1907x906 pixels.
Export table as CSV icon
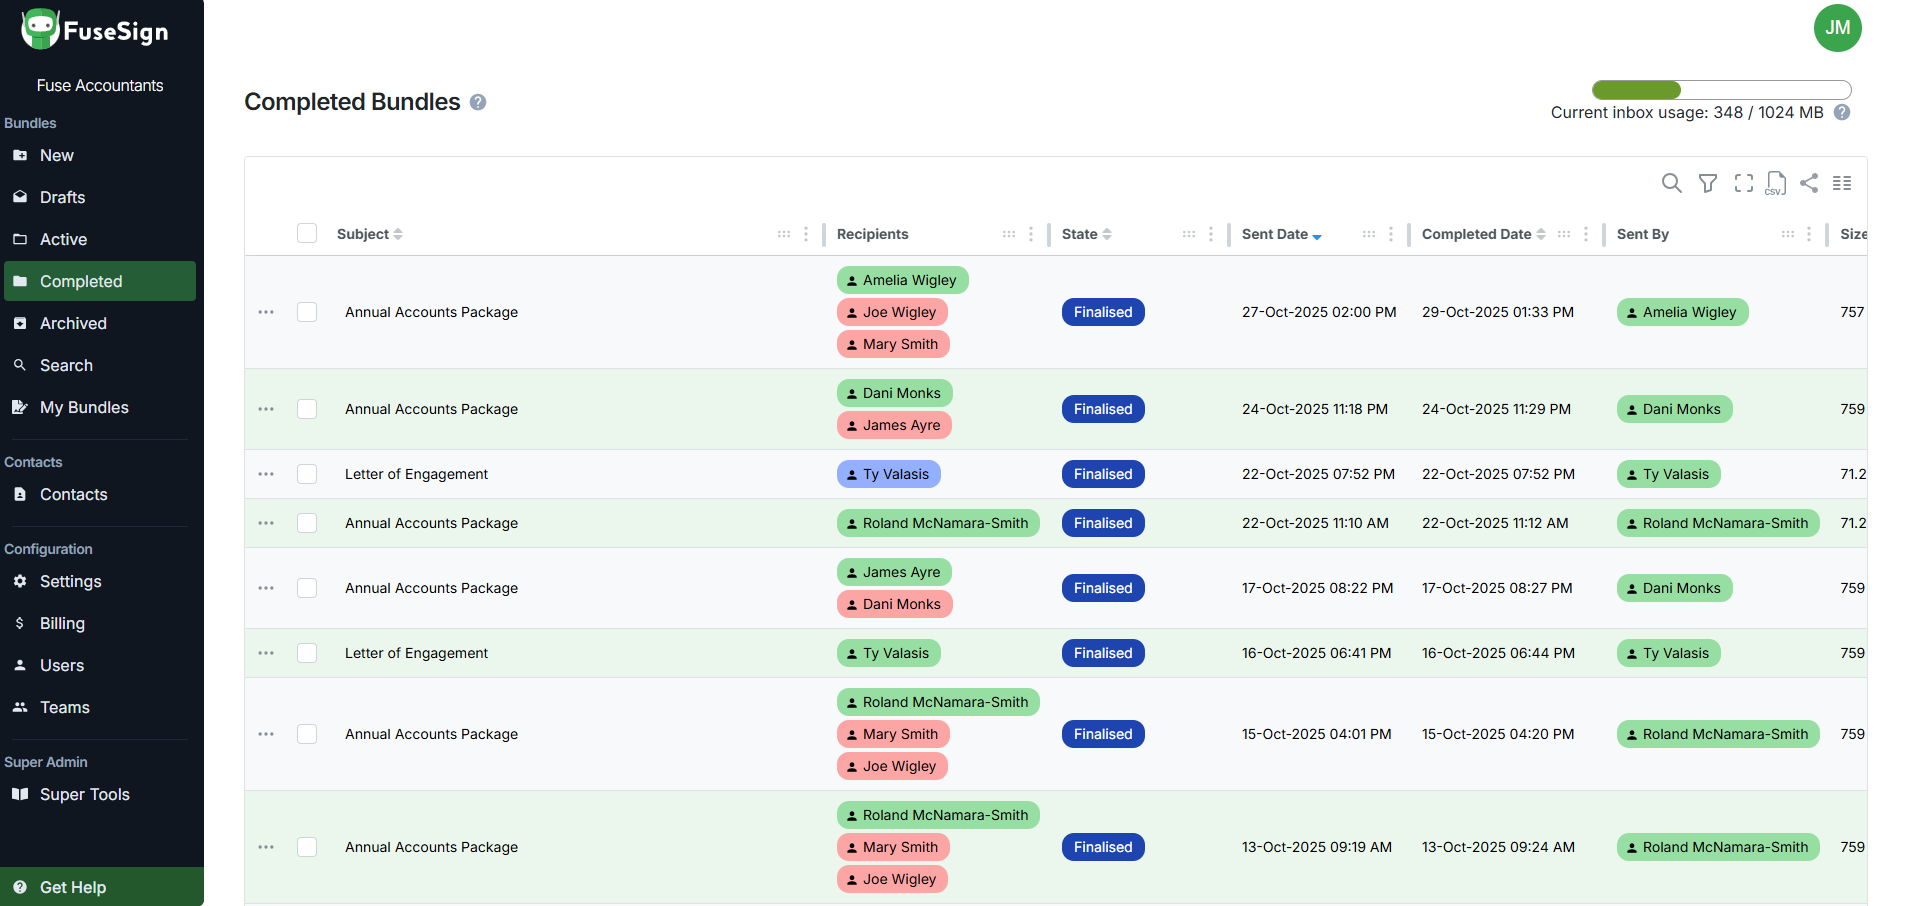pyautogui.click(x=1776, y=183)
